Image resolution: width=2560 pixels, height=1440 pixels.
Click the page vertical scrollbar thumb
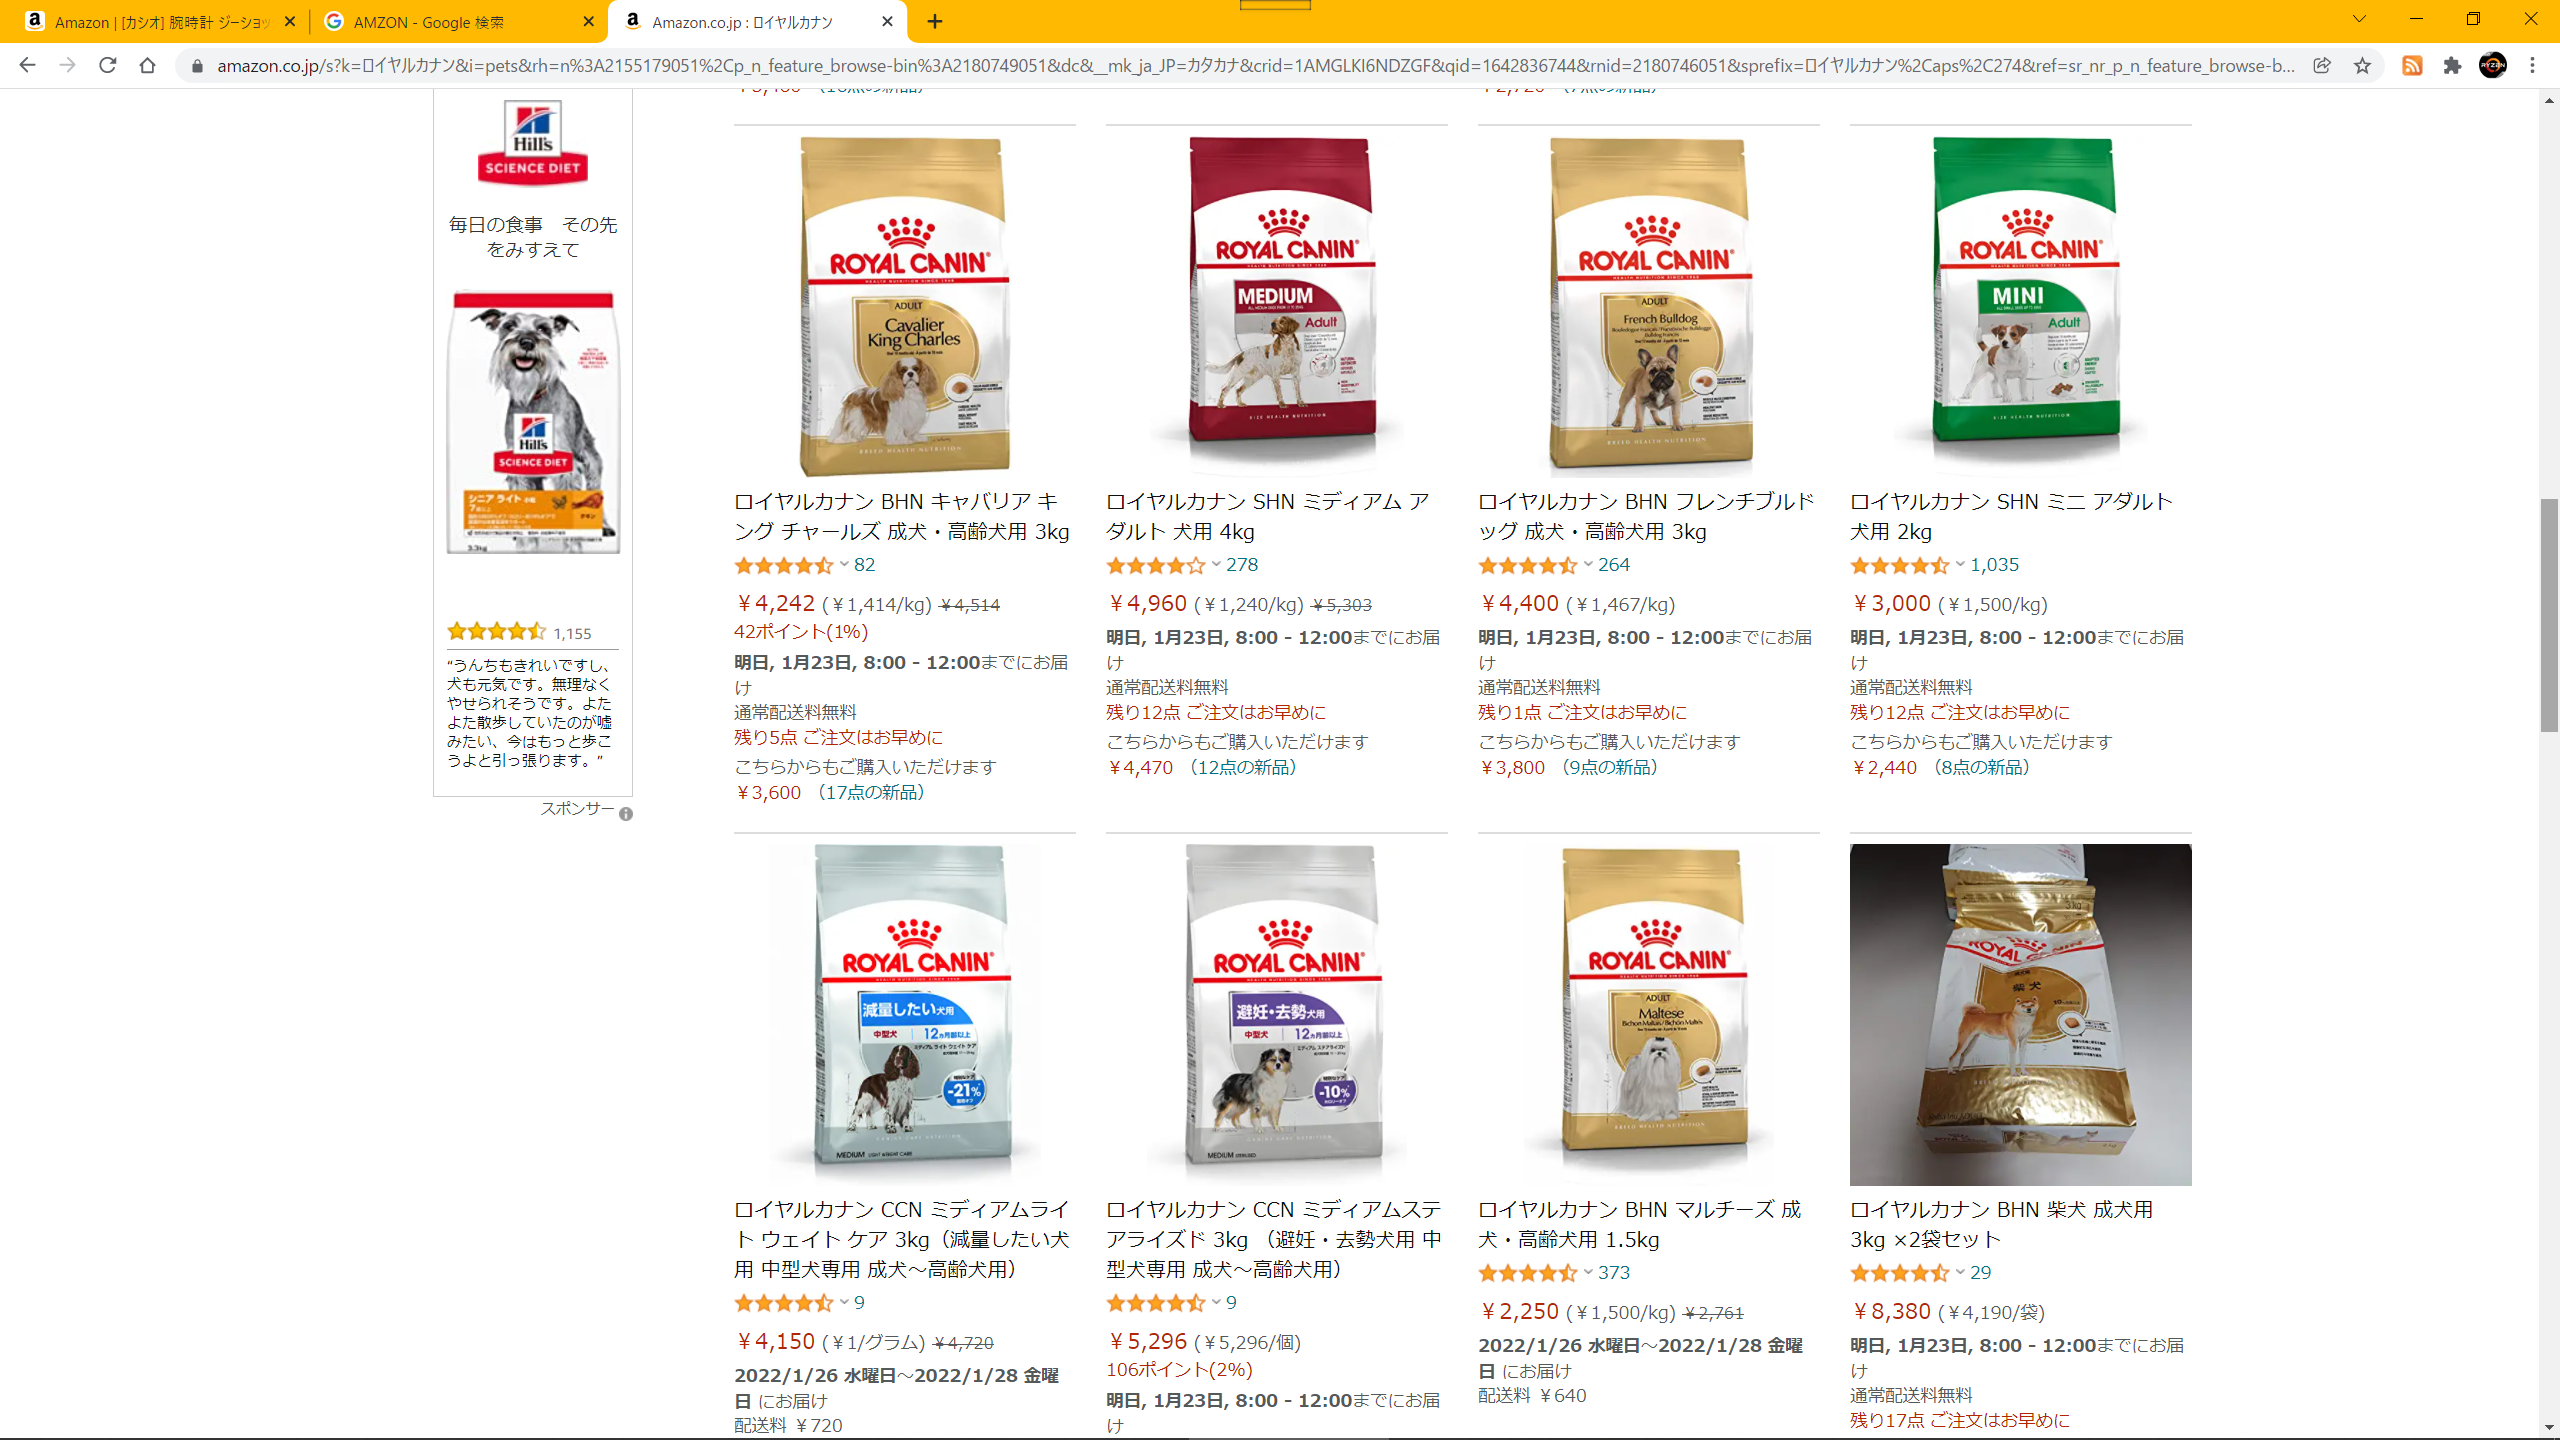[x=2549, y=615]
